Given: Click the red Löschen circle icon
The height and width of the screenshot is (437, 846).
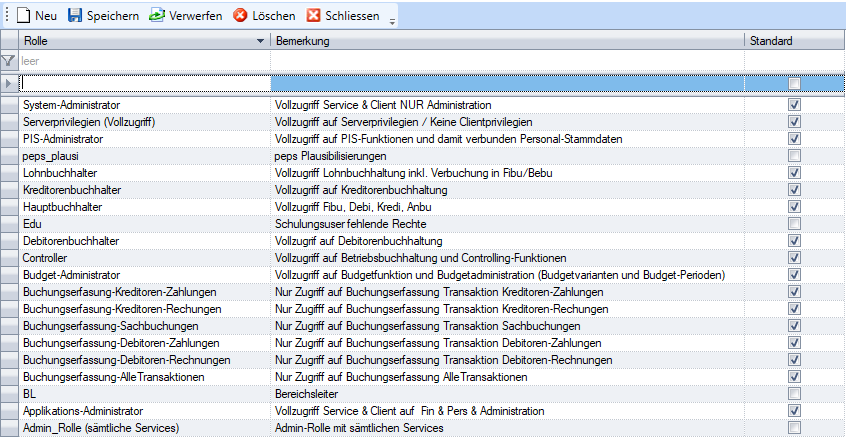Looking at the screenshot, I should pos(240,16).
